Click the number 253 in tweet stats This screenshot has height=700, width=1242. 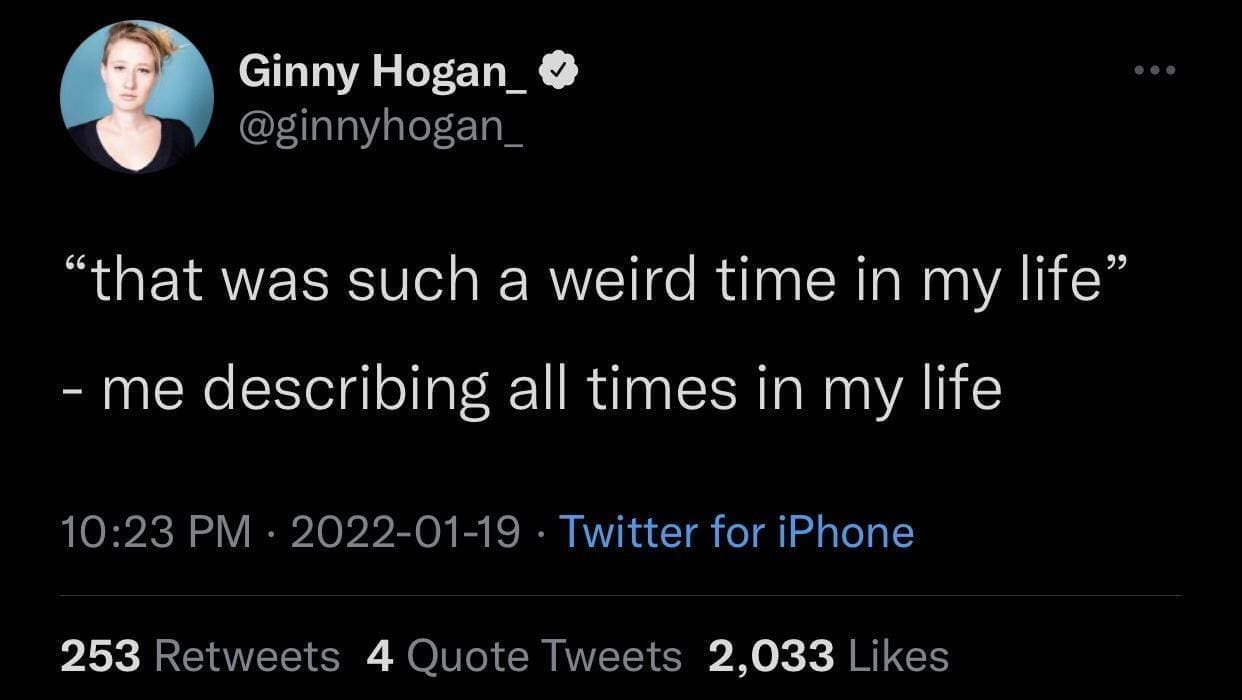click(102, 656)
